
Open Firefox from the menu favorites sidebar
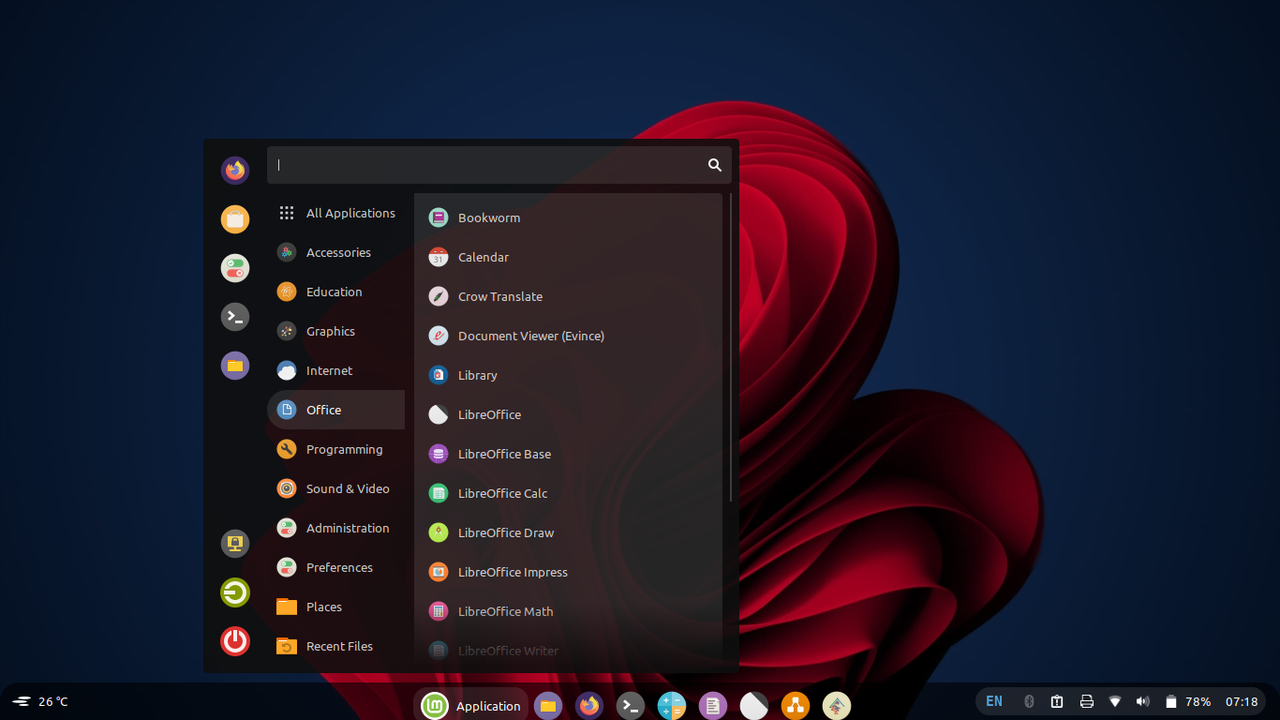(235, 171)
